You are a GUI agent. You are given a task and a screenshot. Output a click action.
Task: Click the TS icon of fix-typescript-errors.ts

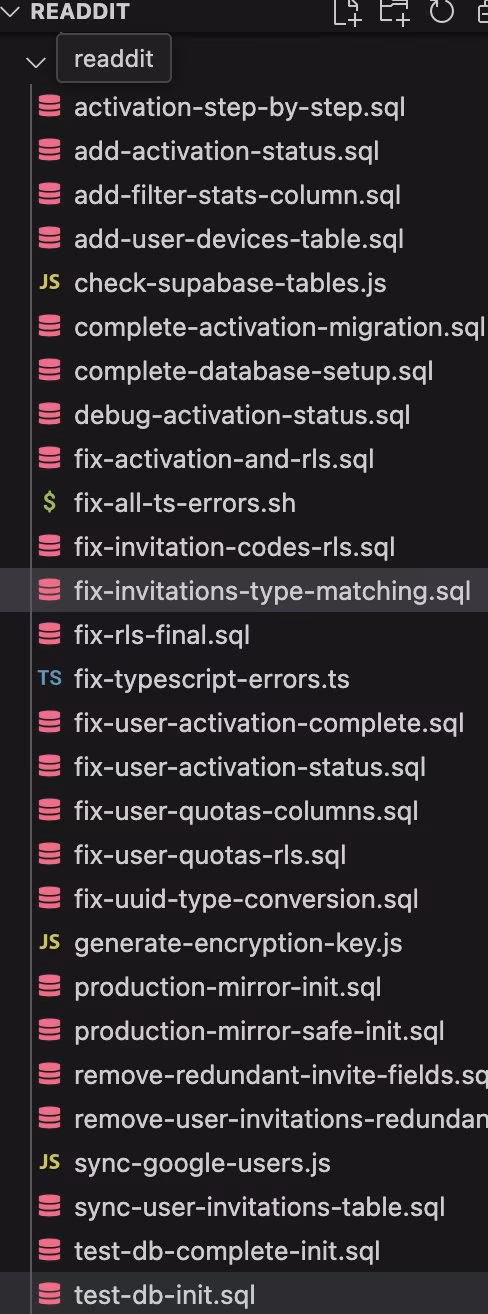click(48, 679)
